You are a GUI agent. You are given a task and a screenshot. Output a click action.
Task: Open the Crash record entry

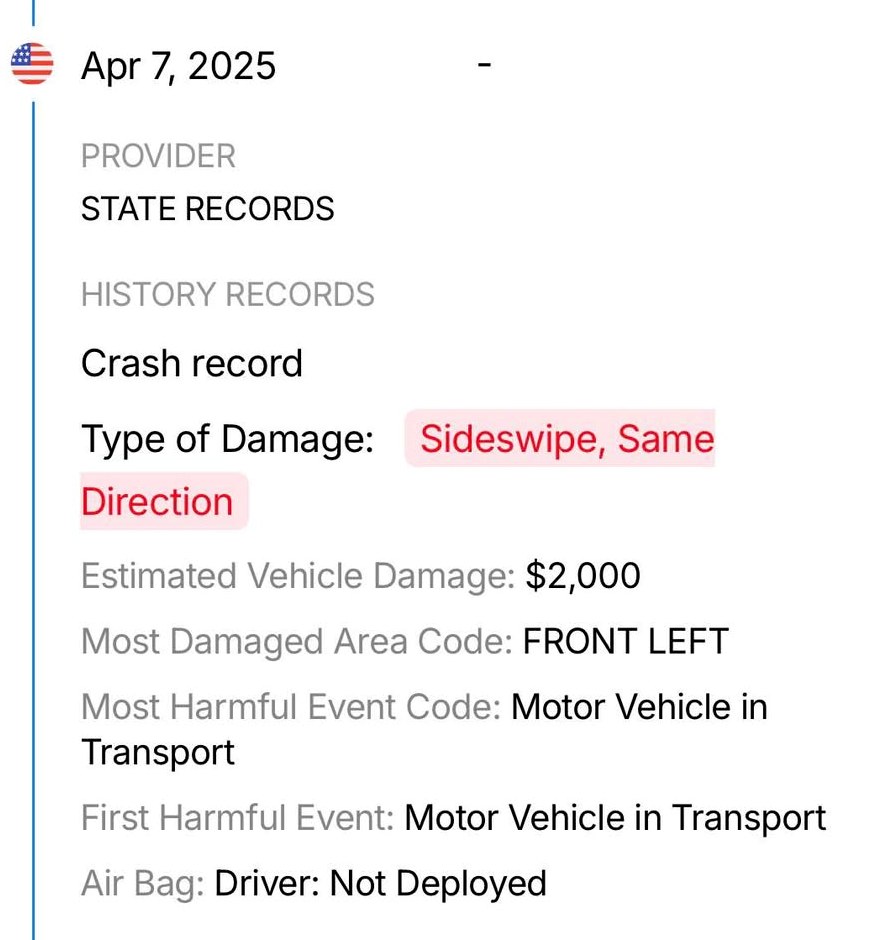[x=192, y=363]
